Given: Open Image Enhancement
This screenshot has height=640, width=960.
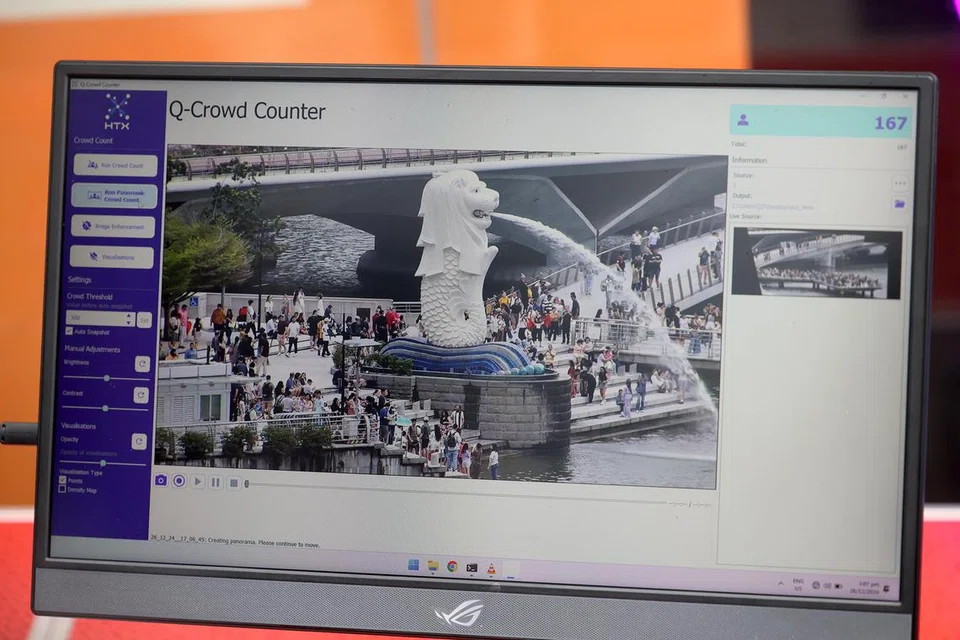Looking at the screenshot, I should 113,226.
